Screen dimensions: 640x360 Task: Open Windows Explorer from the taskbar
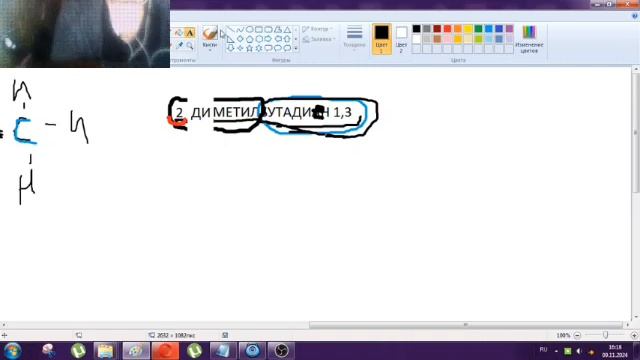105,351
